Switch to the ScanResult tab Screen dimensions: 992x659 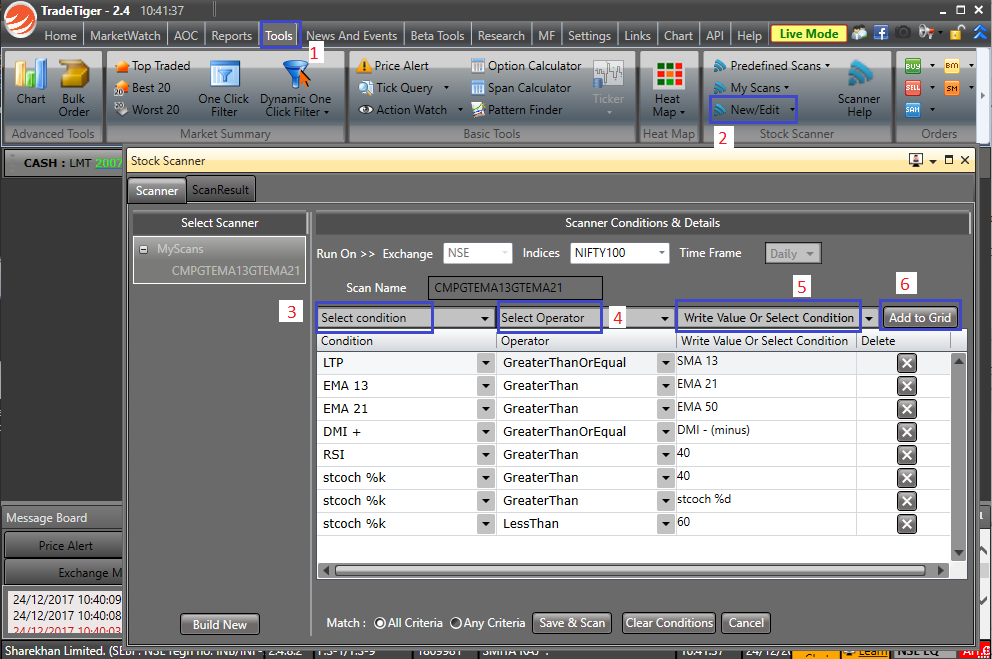tap(221, 190)
